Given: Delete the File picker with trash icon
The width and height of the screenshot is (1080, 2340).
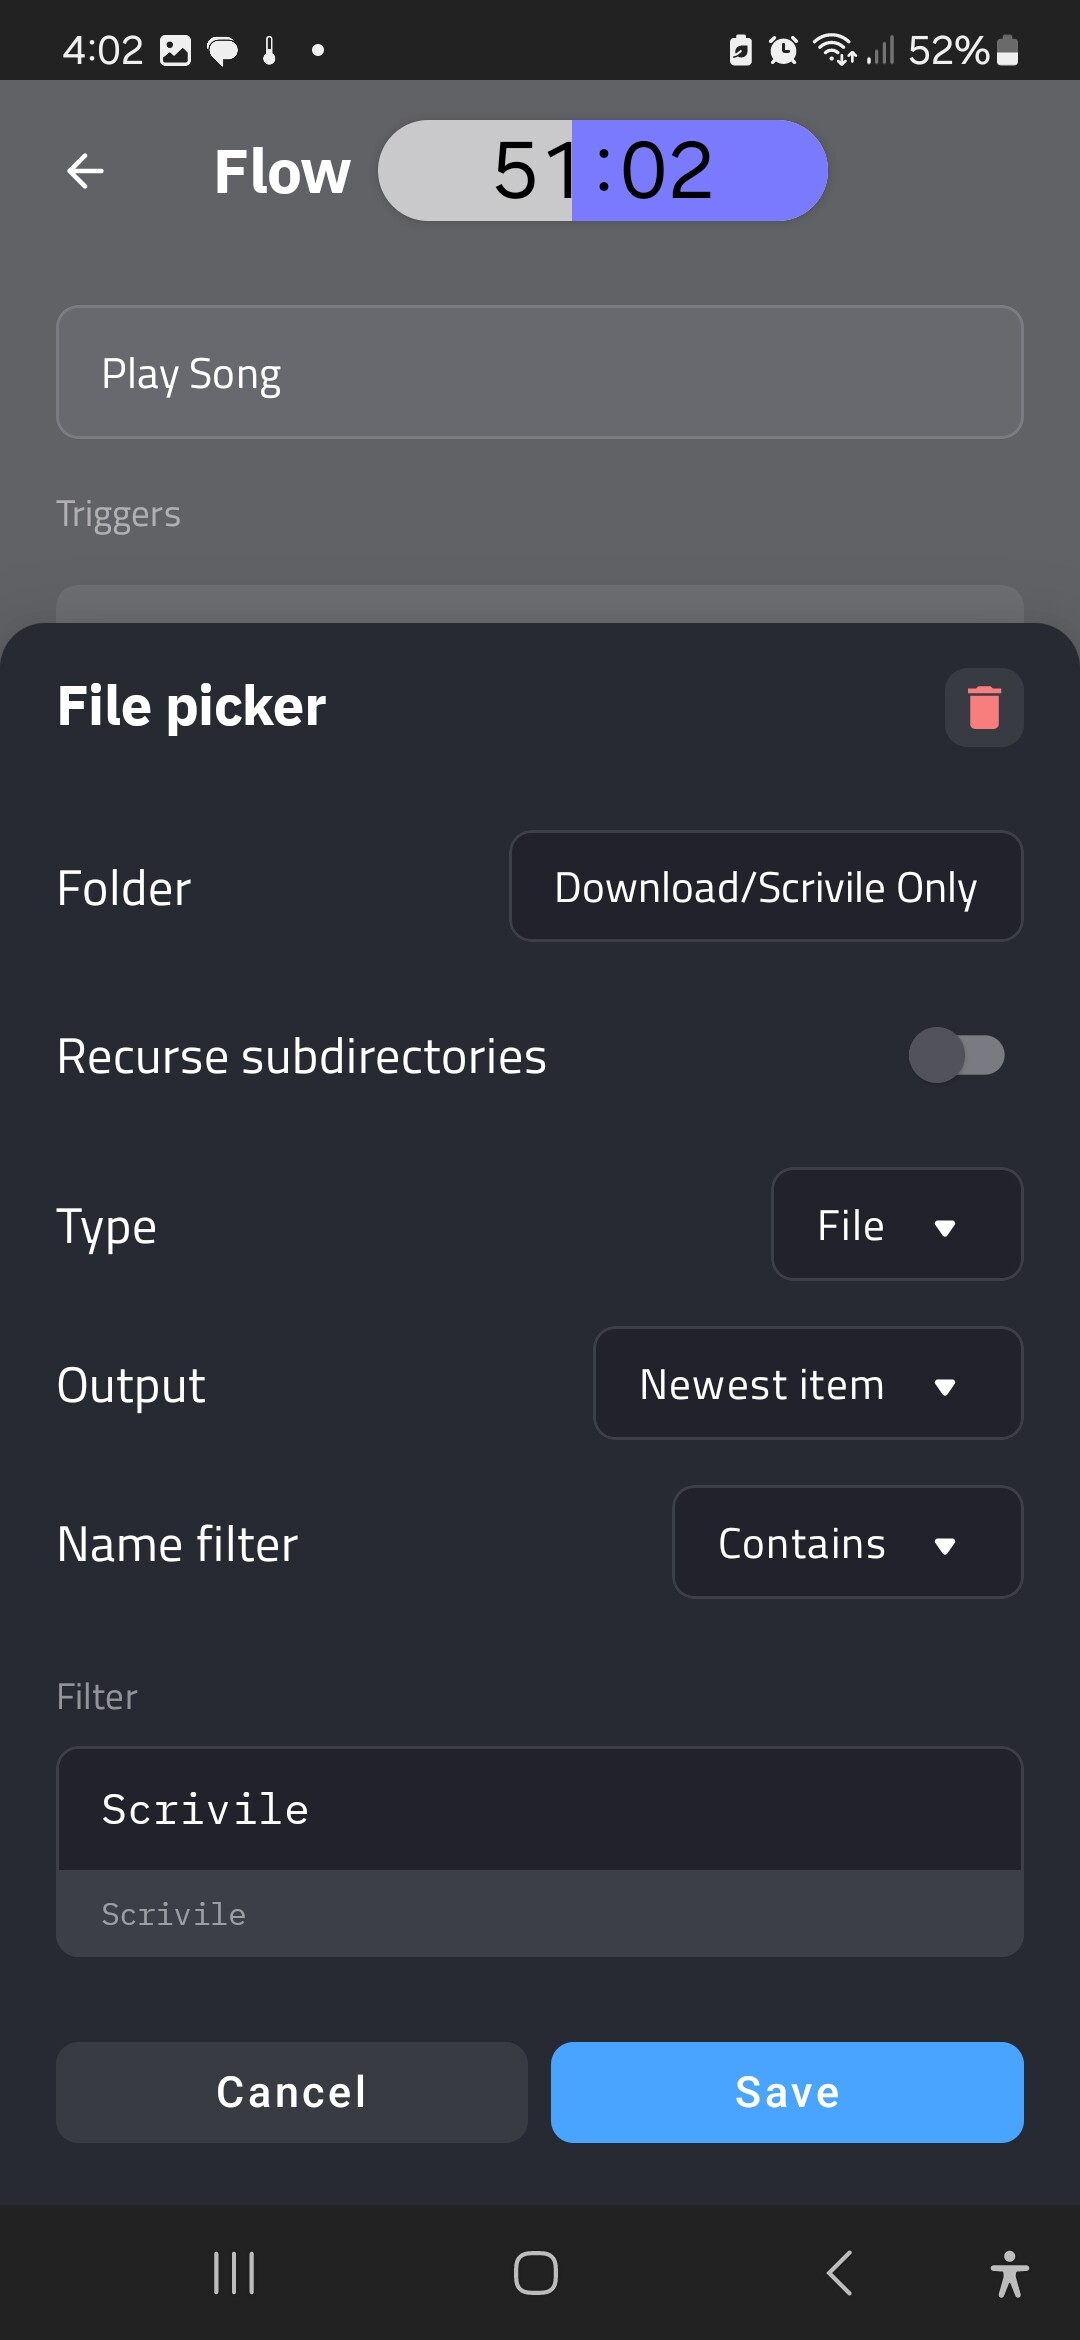Looking at the screenshot, I should pos(984,707).
